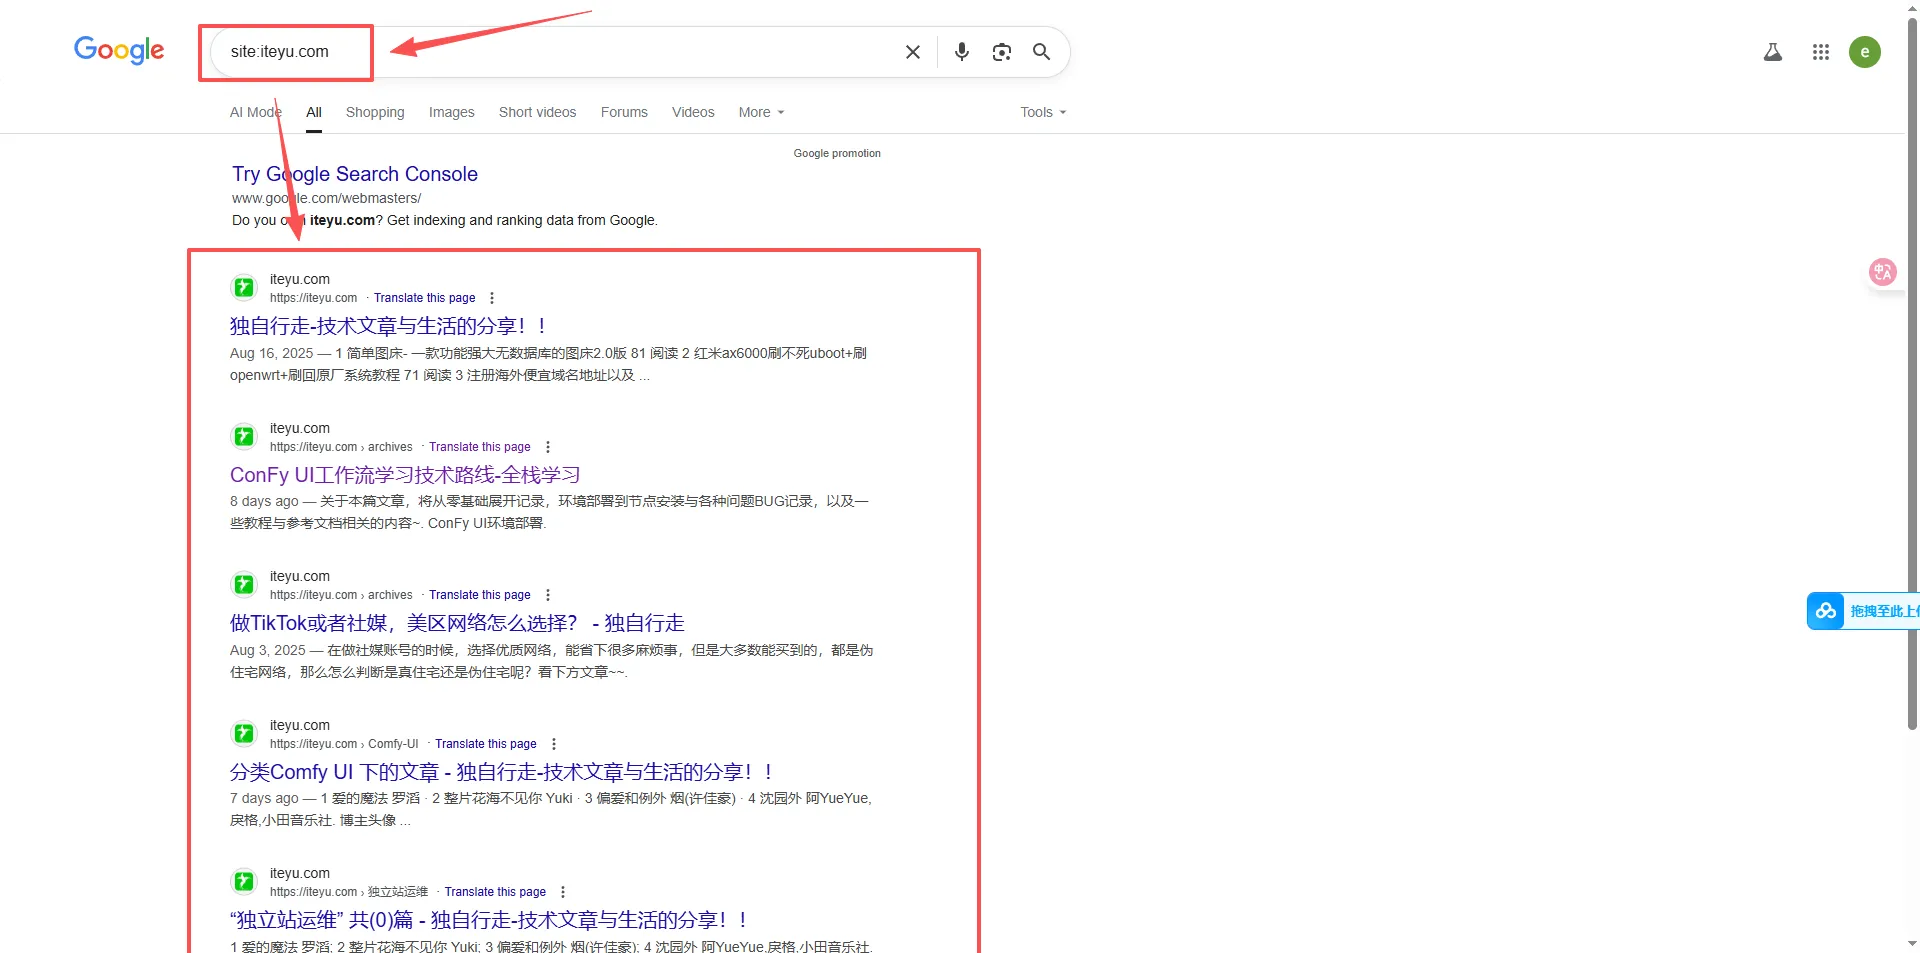Open the “独立站运维” 共(0)篇 result
Viewport: 1920px width, 953px height.
point(489,920)
